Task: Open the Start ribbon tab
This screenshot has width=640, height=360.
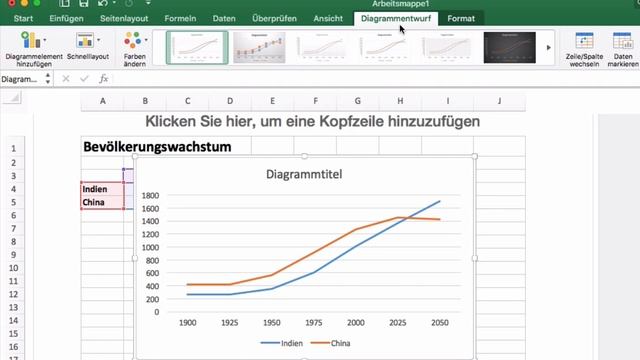Action: point(23,18)
